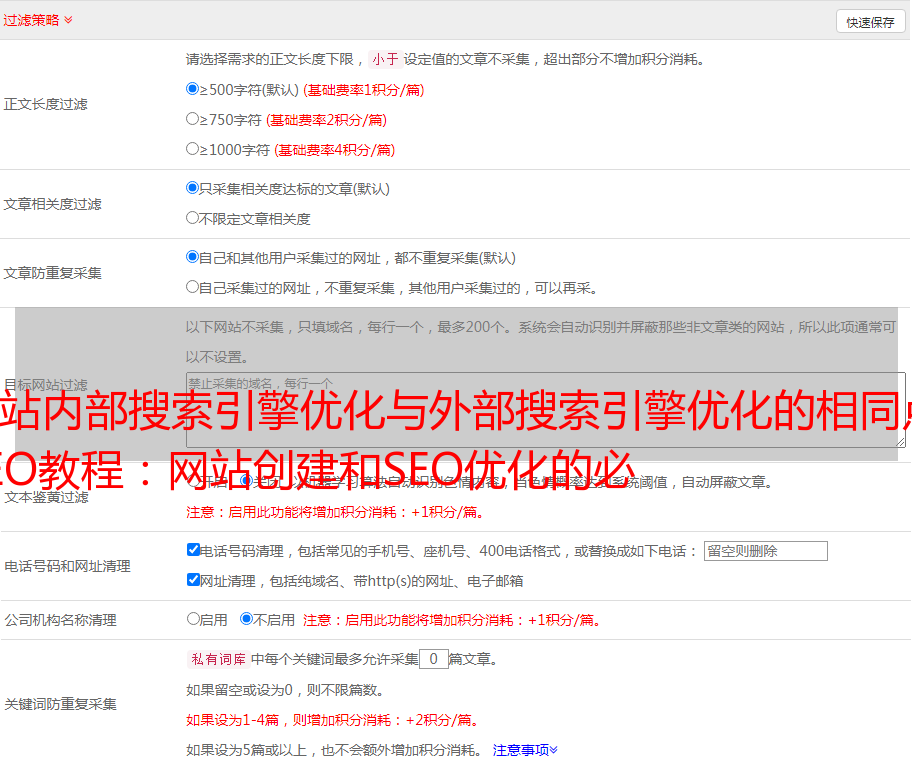Select 自己和其他用户采集过的网址 no-repeat option
Image resolution: width=912 pixels, height=768 pixels.
pos(193,257)
